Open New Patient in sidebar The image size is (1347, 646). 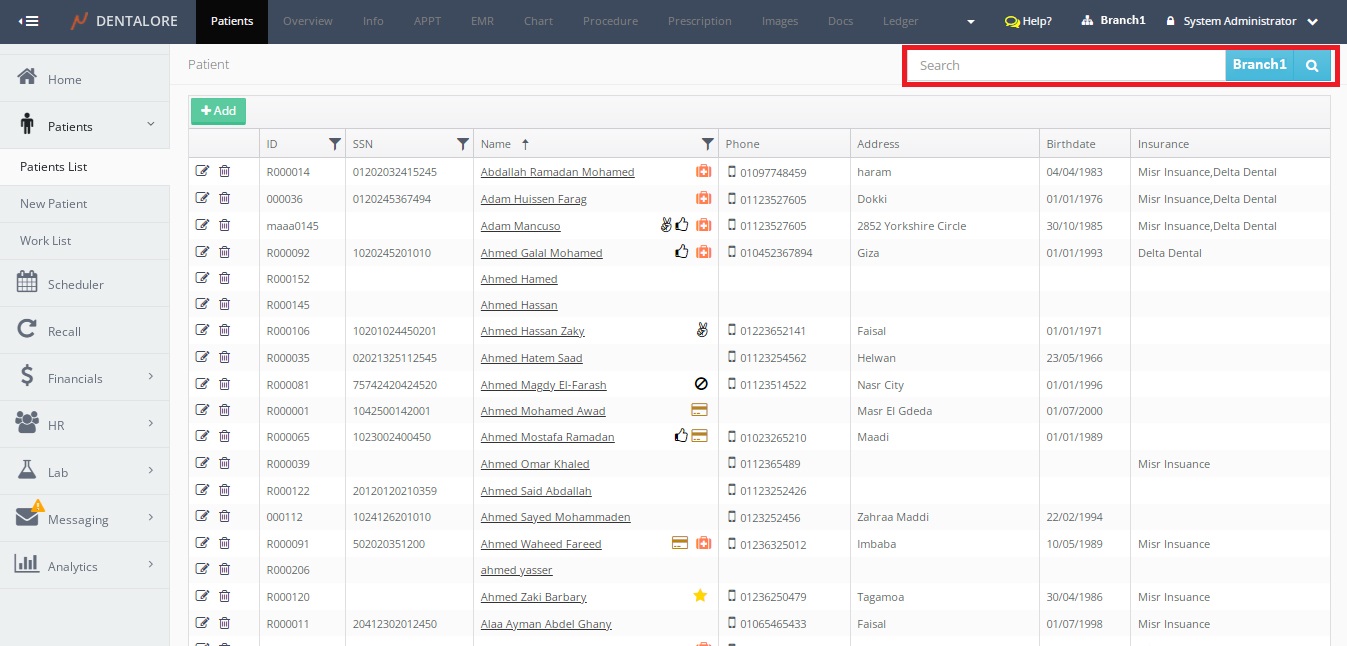pos(54,203)
